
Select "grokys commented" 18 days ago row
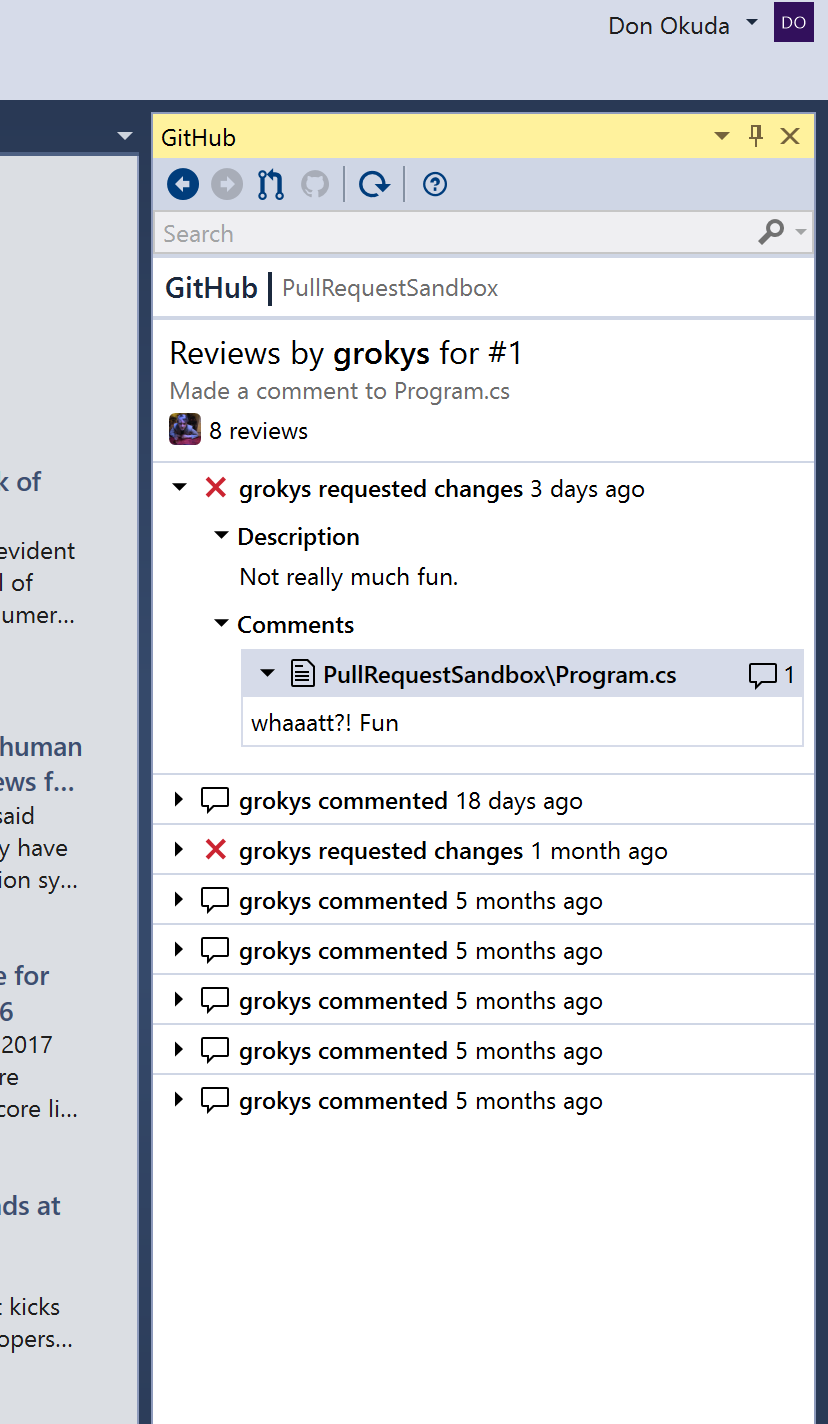click(484, 800)
